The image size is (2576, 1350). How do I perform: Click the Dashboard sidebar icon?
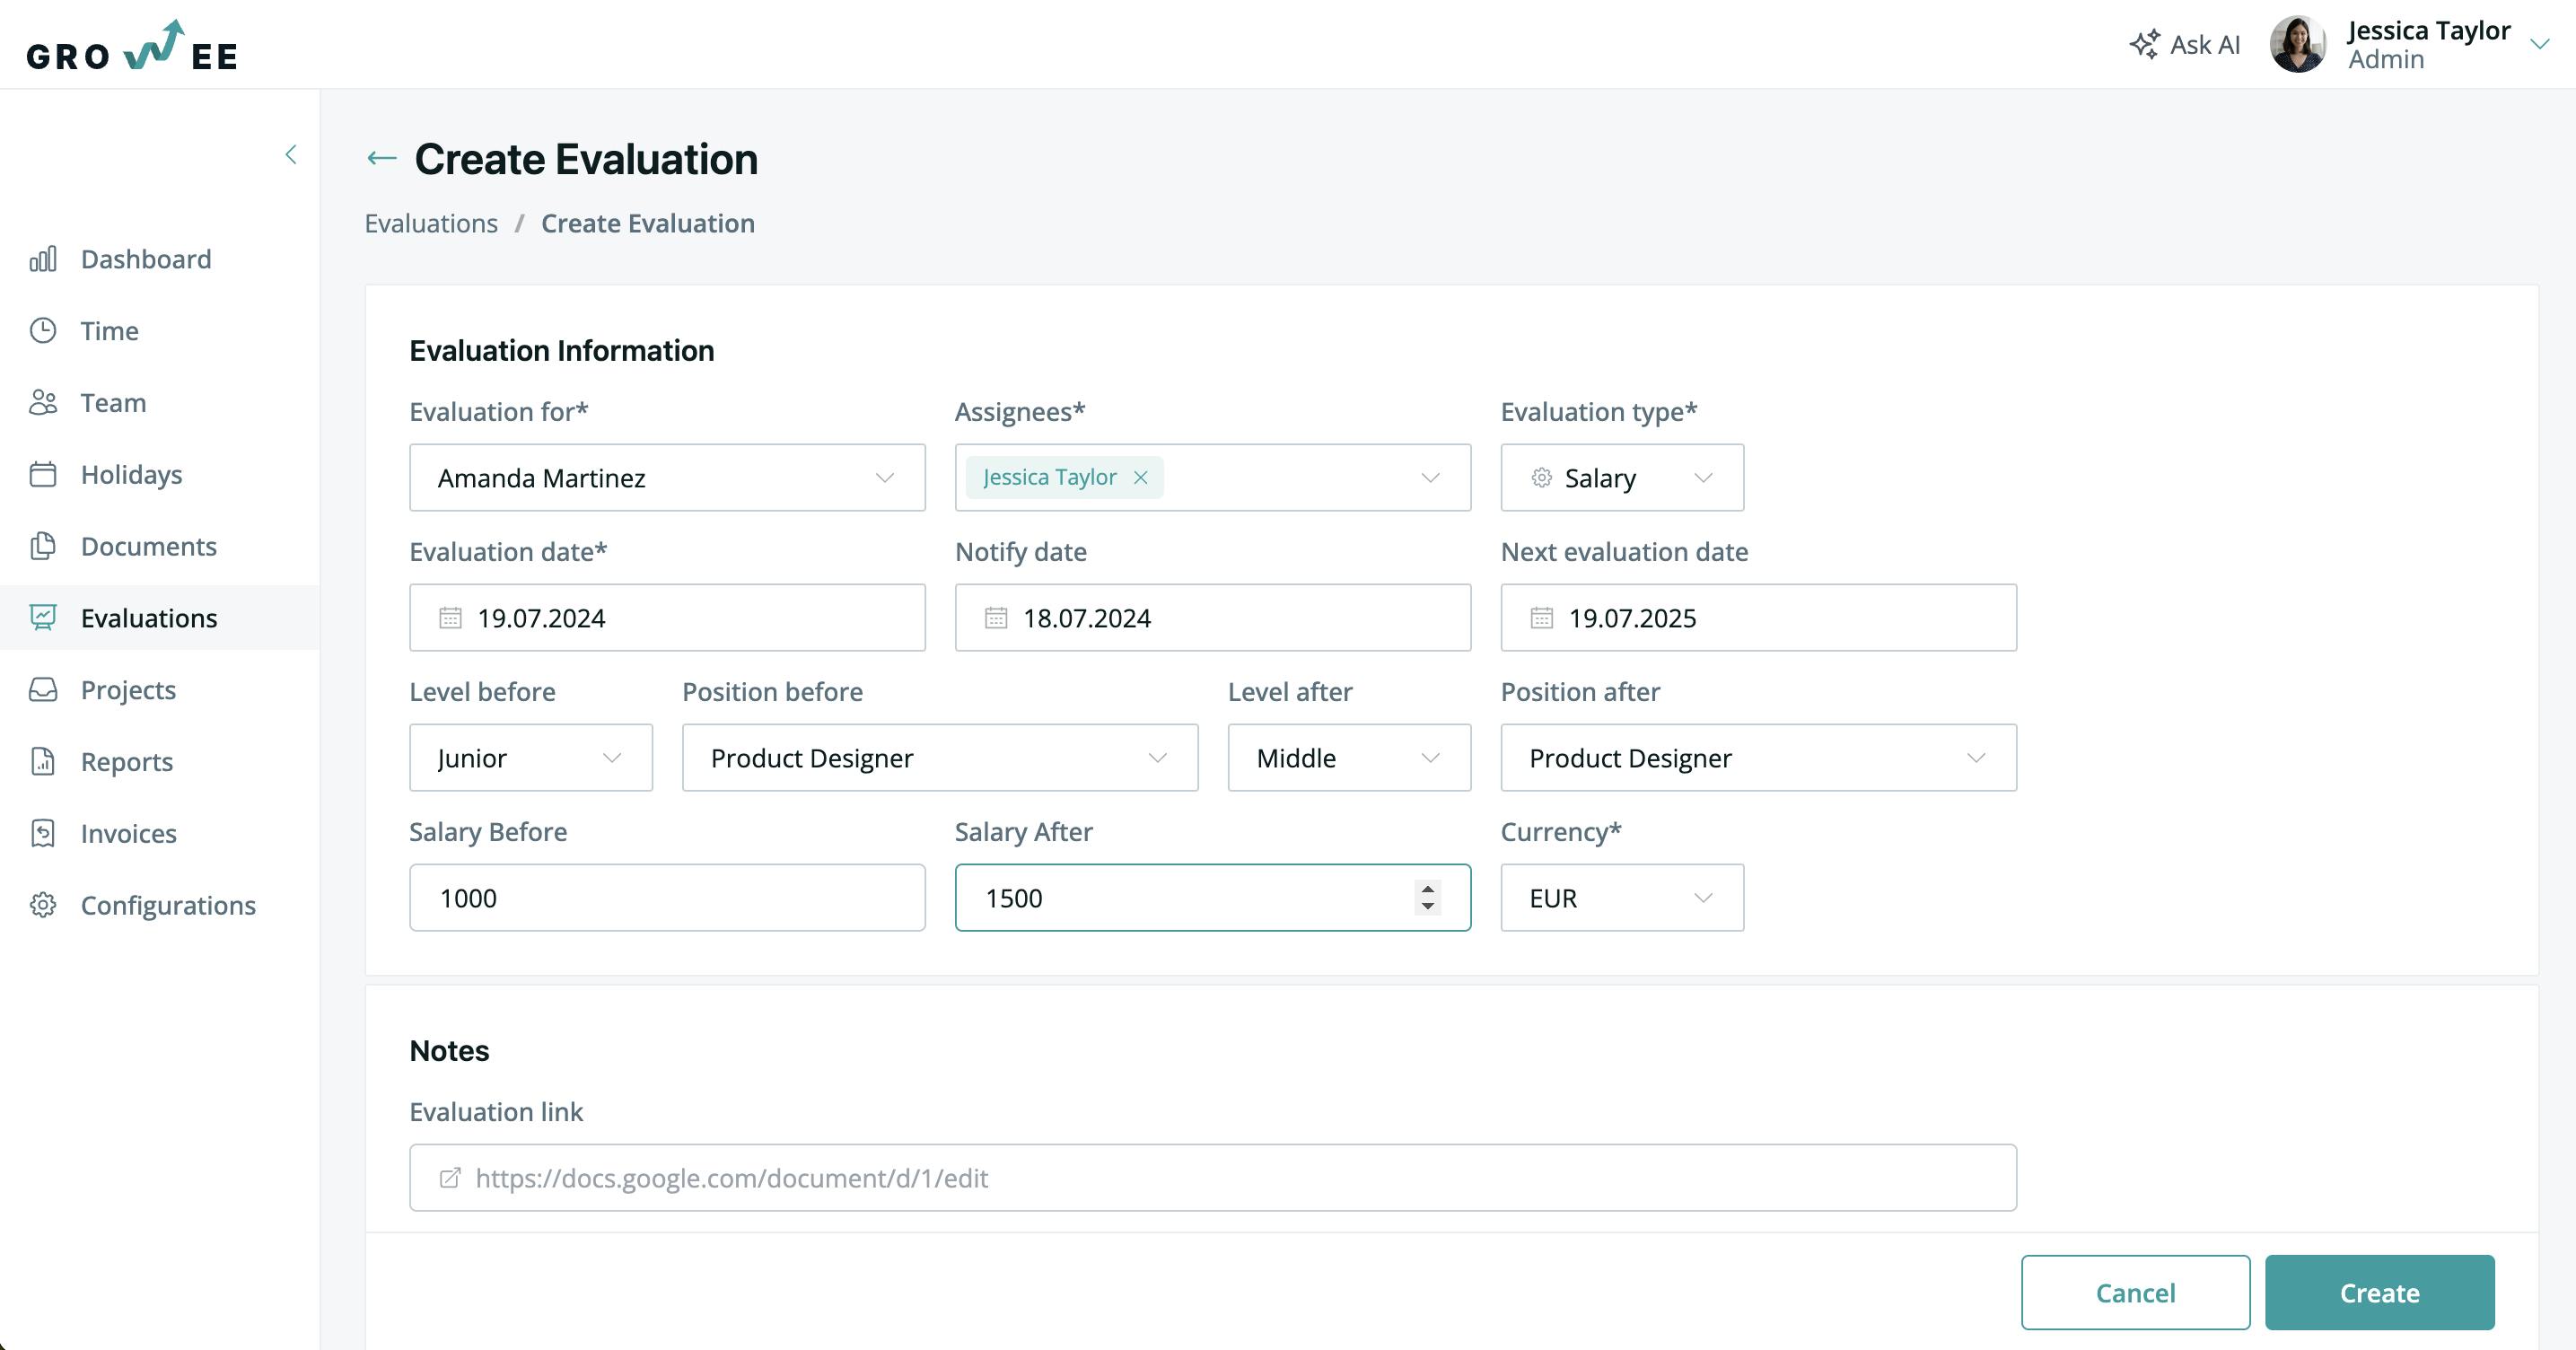46,259
